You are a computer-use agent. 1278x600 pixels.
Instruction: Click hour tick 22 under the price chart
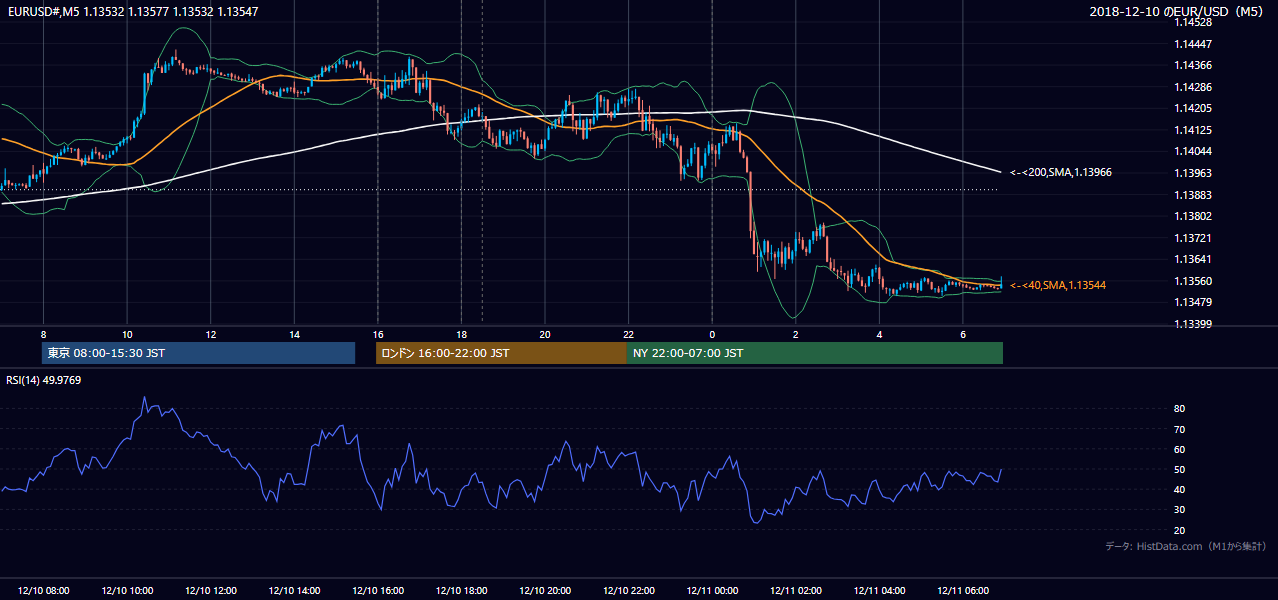(628, 334)
